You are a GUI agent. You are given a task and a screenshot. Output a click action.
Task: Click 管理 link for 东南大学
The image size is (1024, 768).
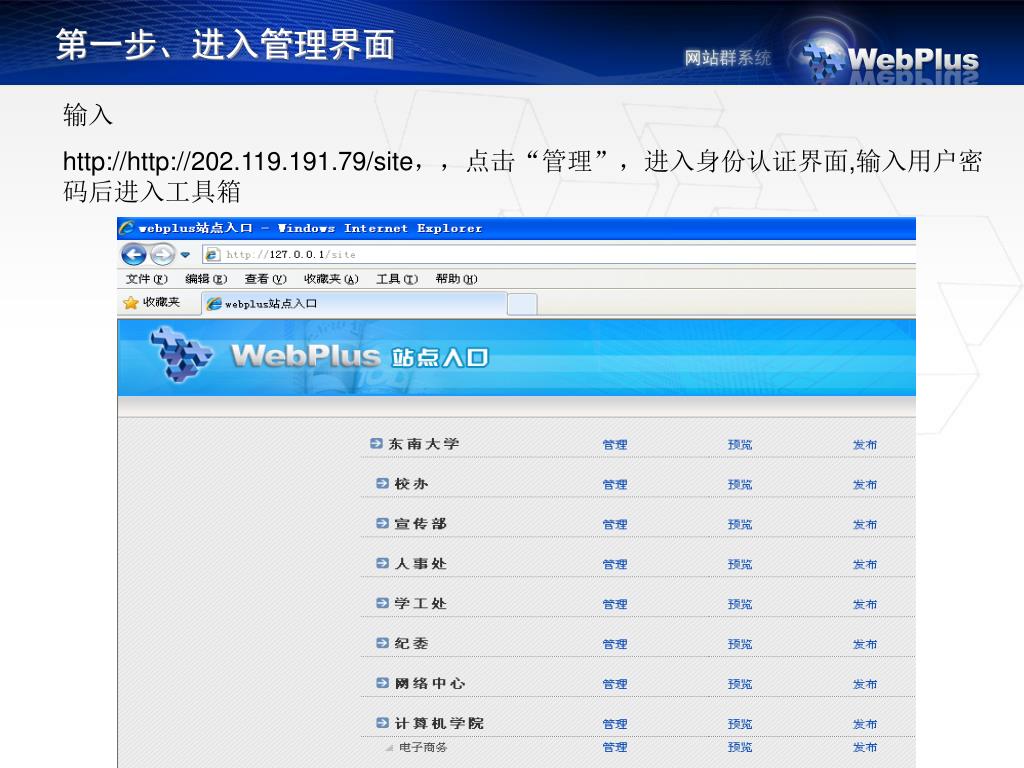[615, 445]
